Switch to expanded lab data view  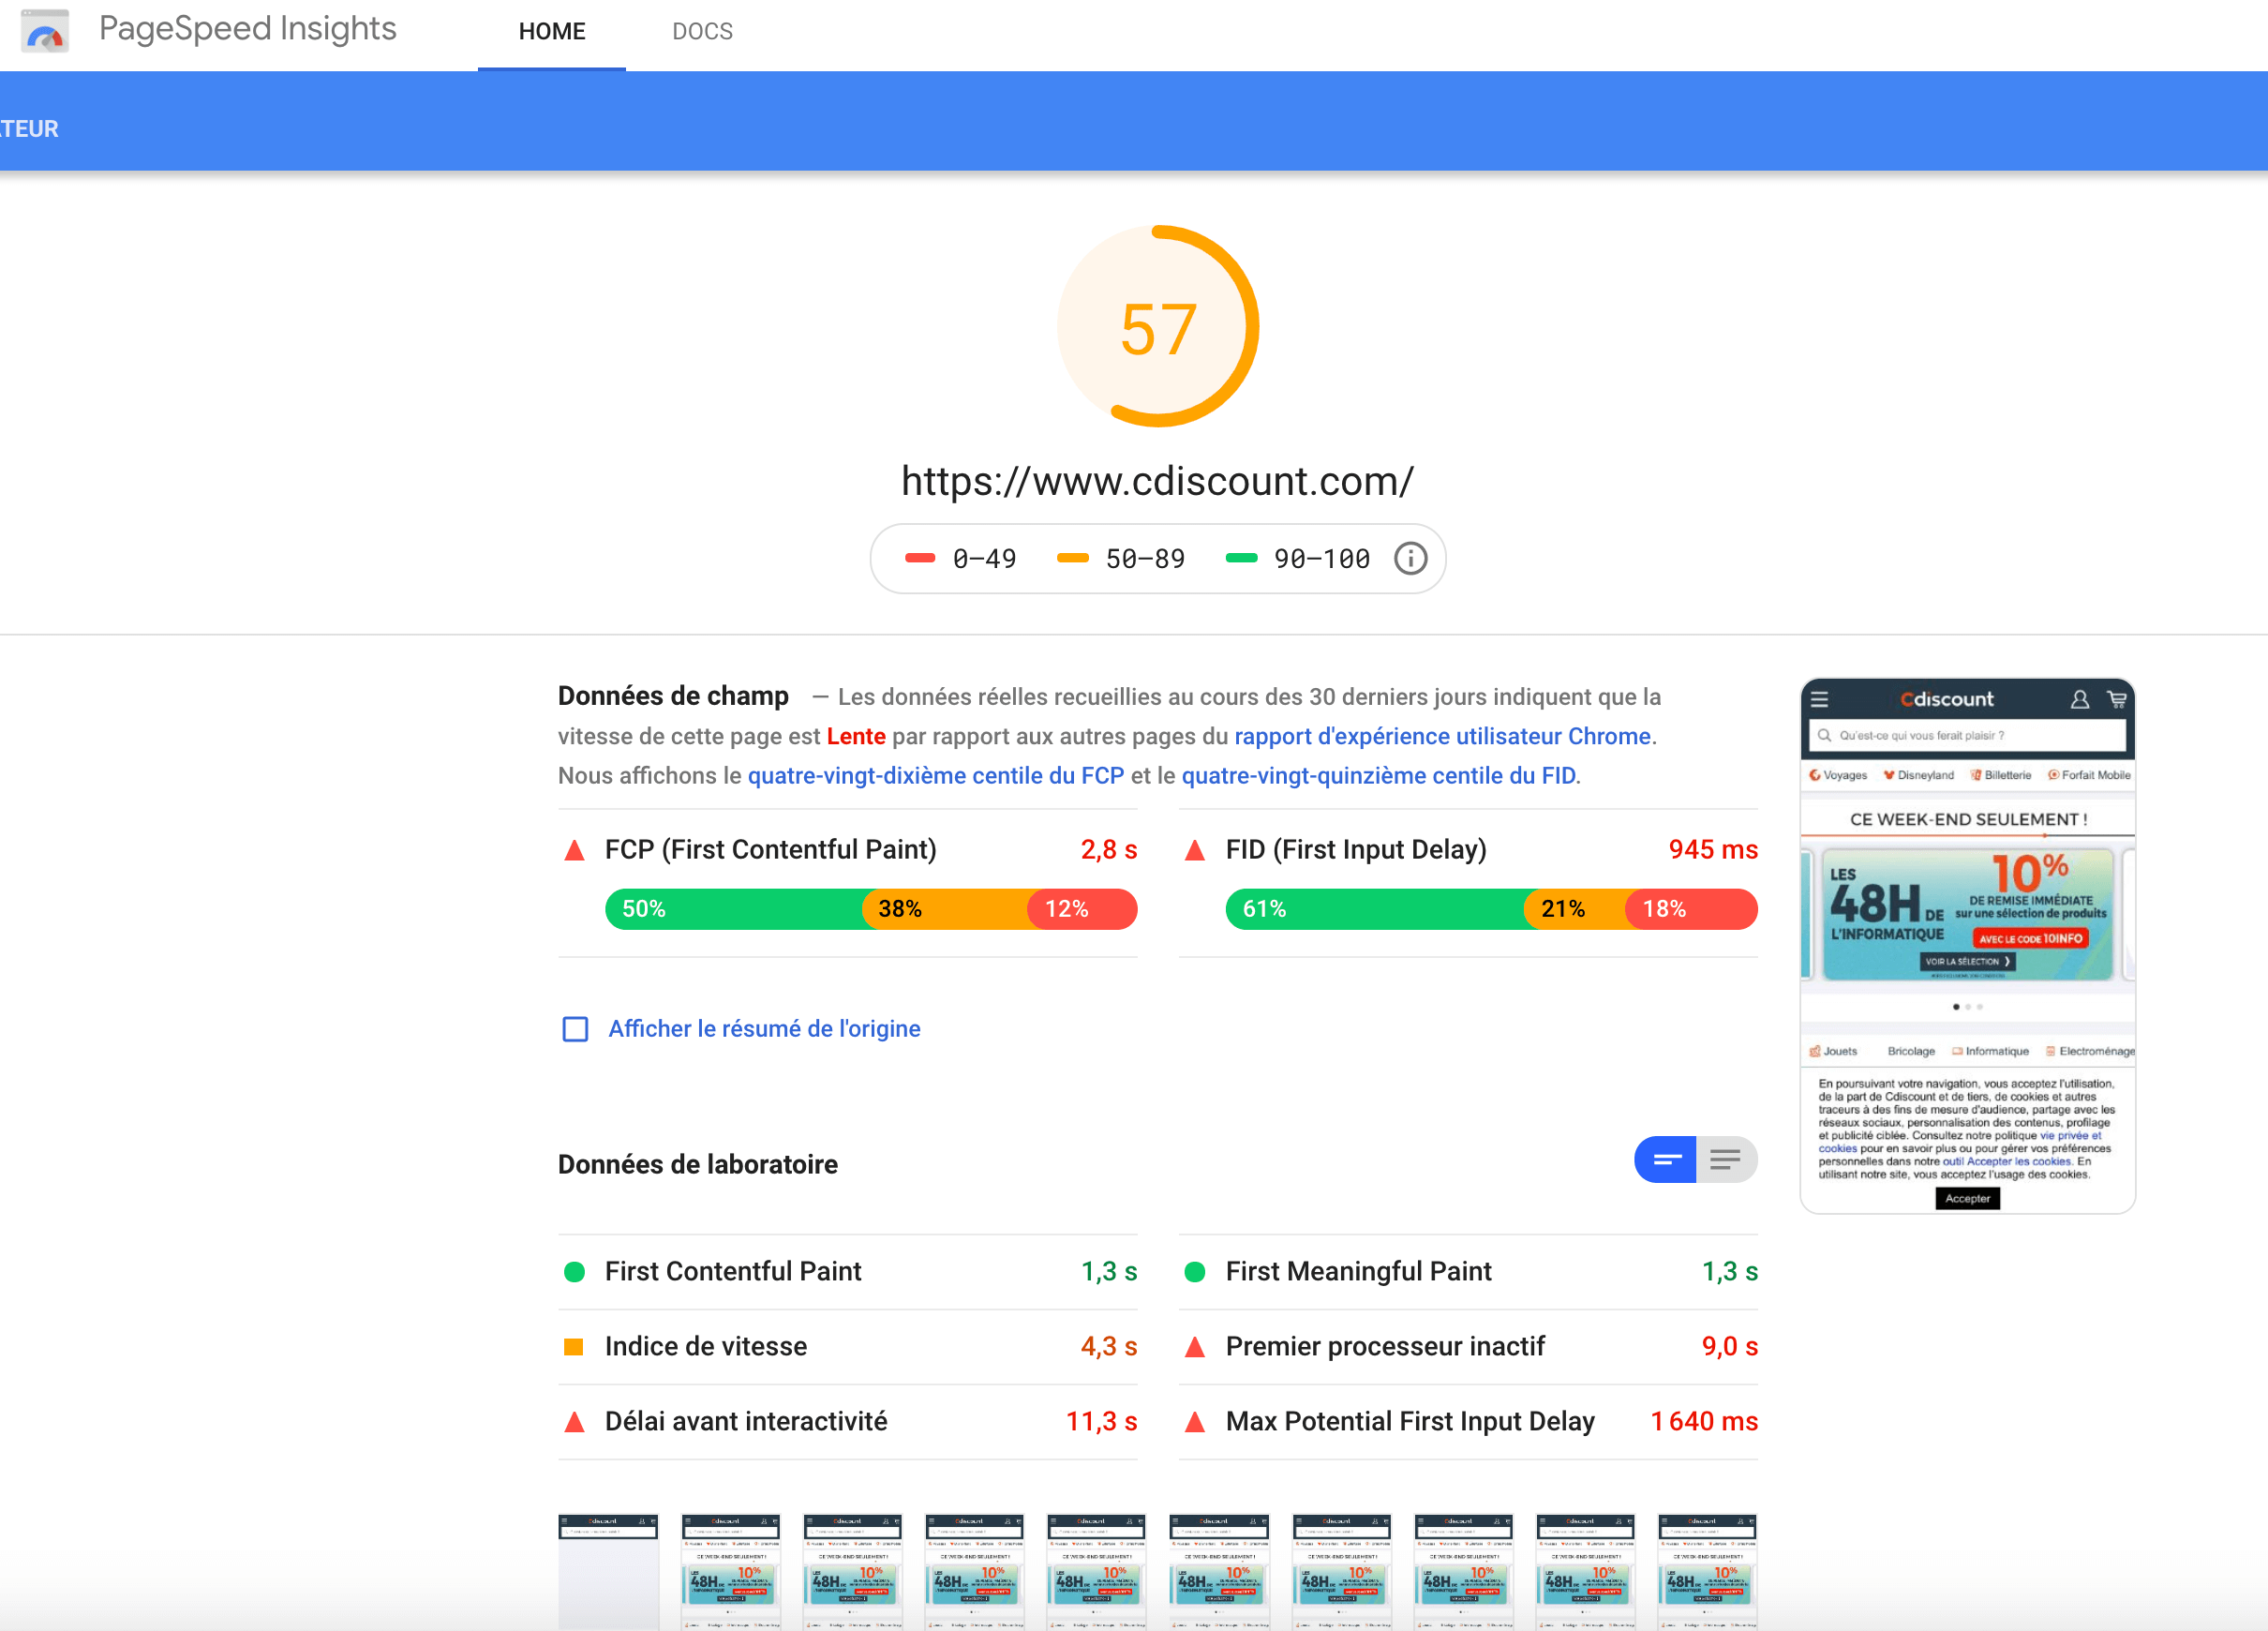(1726, 1160)
